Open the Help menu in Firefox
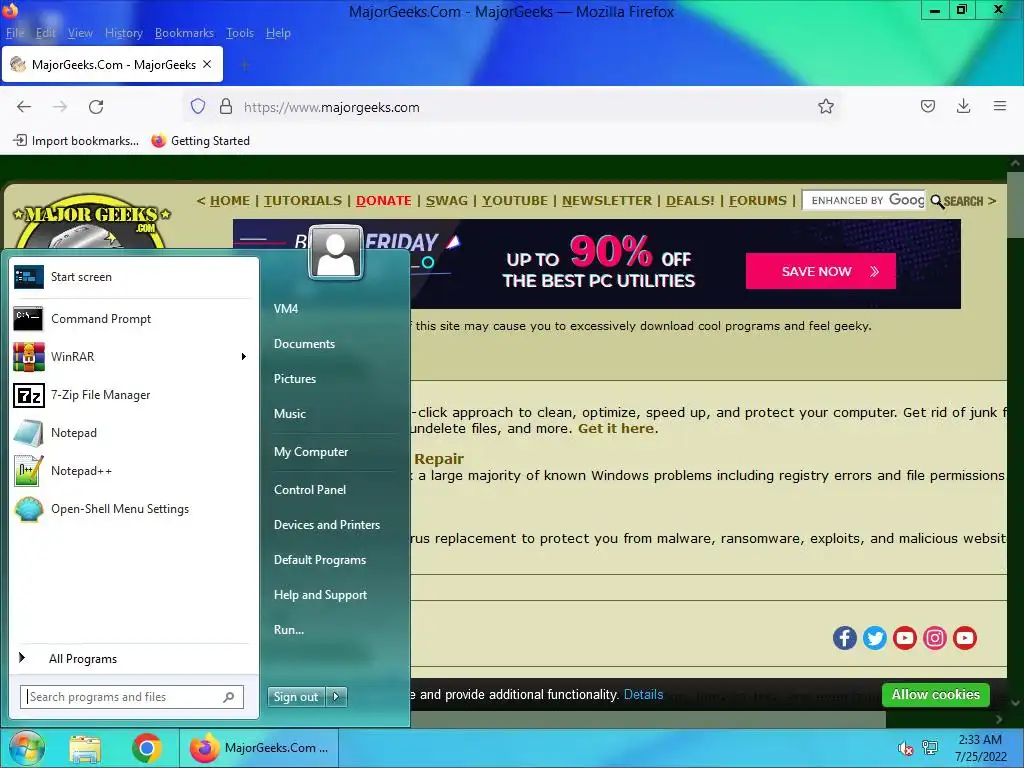The height and width of the screenshot is (768, 1024). pos(278,33)
